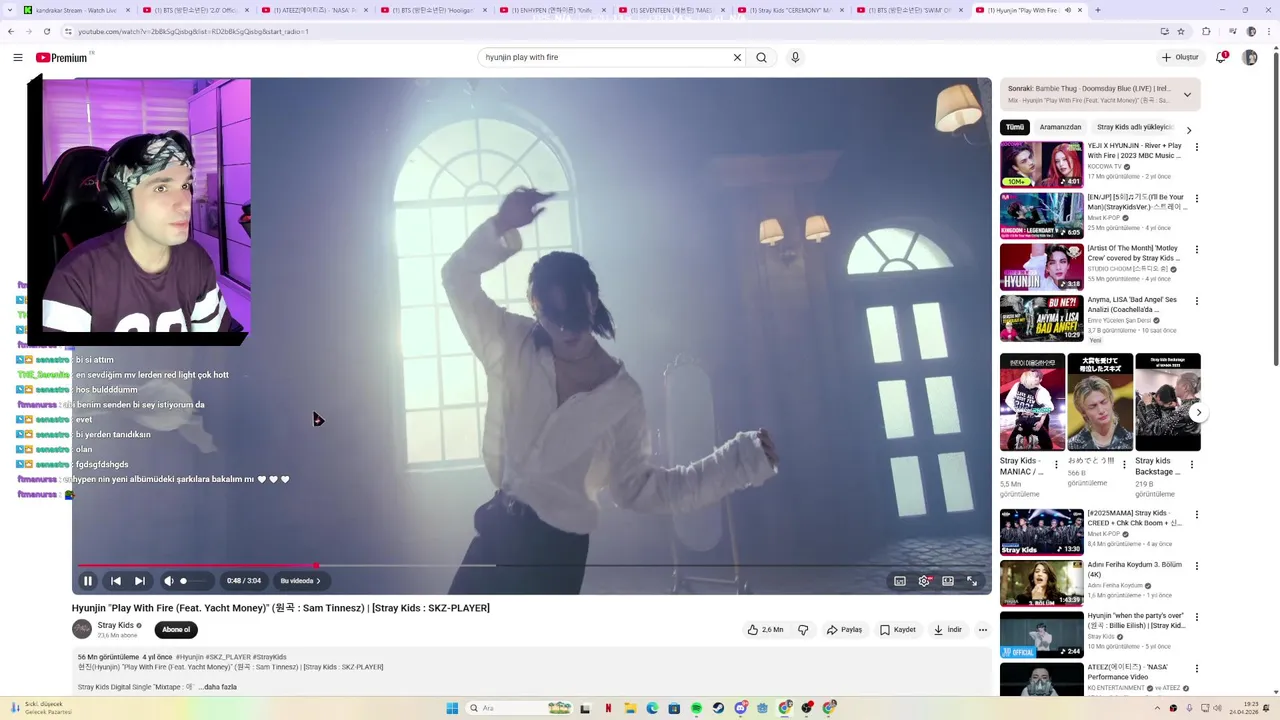Click the Oluştur create button

pos(1180,57)
